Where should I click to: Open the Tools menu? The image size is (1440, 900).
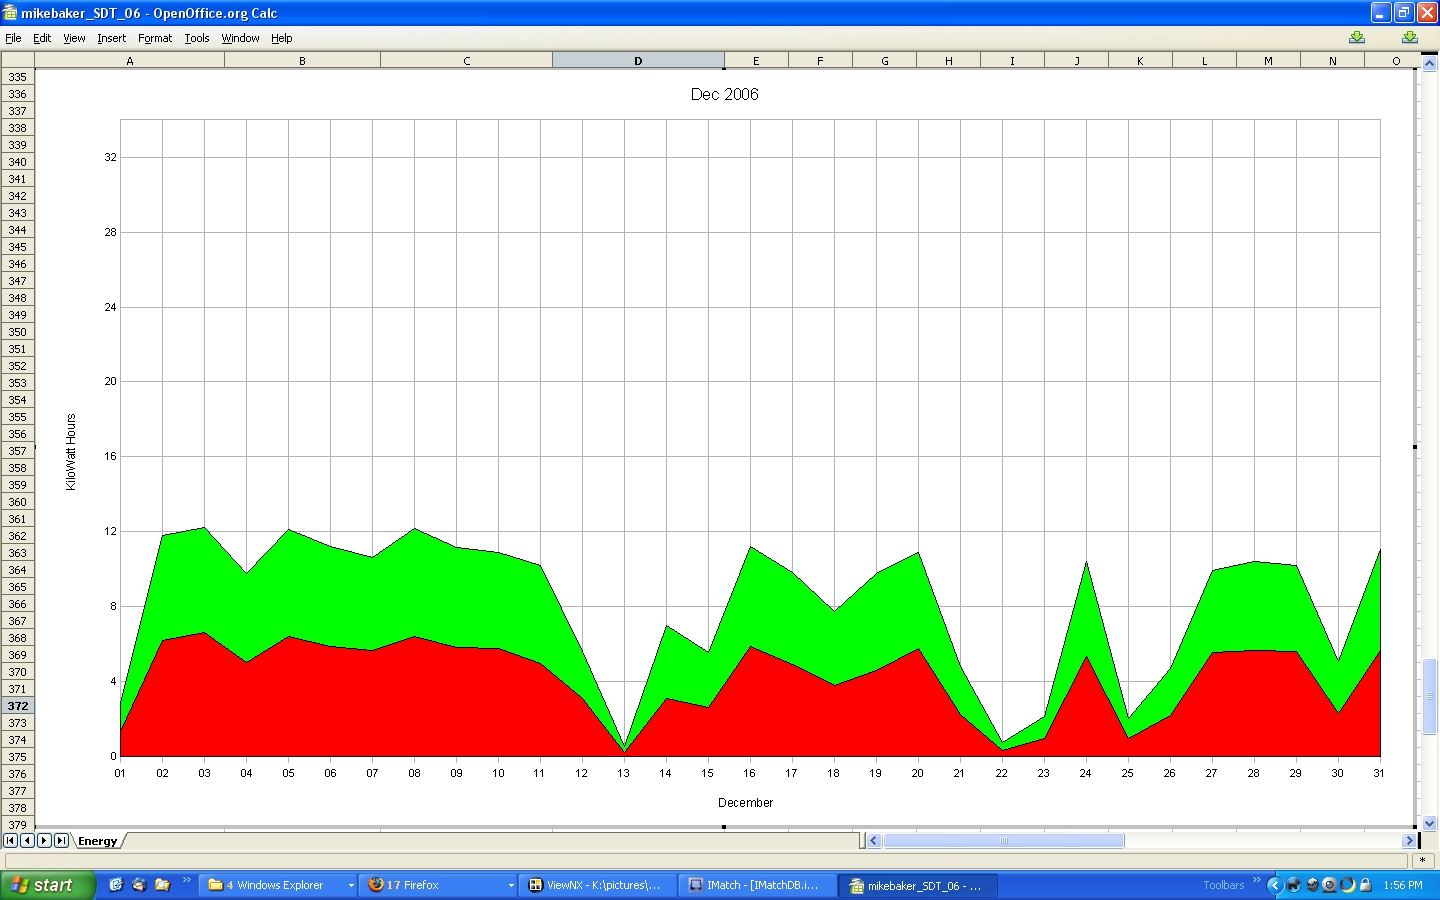tap(196, 38)
